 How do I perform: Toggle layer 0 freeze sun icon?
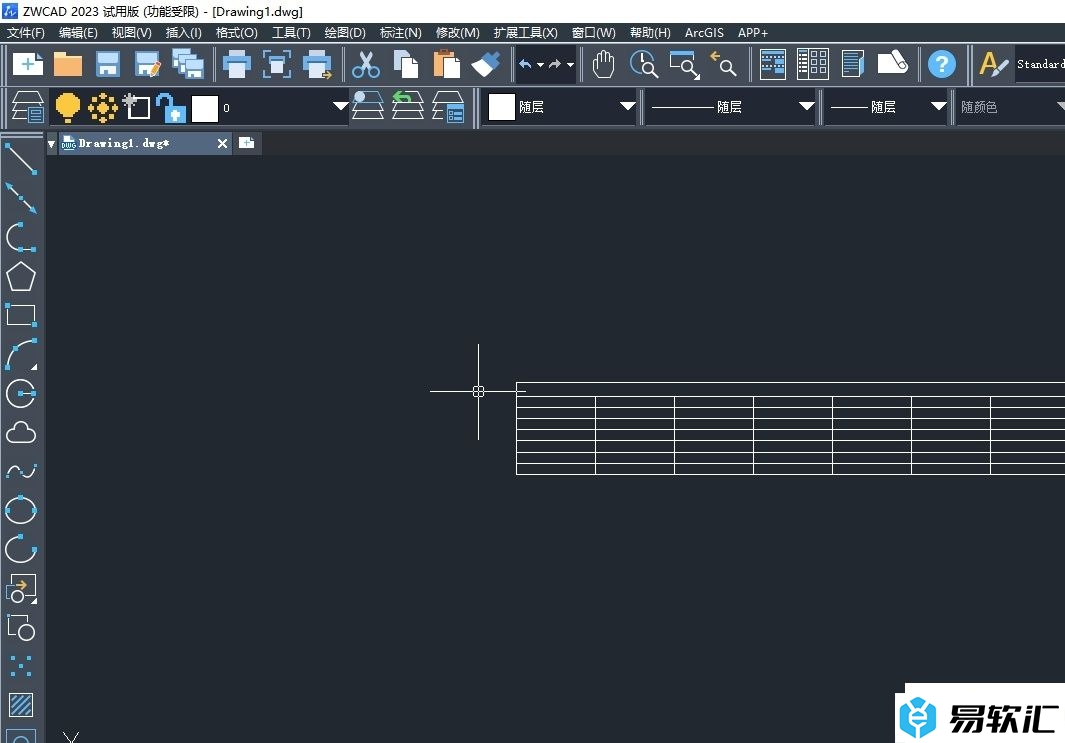point(103,107)
